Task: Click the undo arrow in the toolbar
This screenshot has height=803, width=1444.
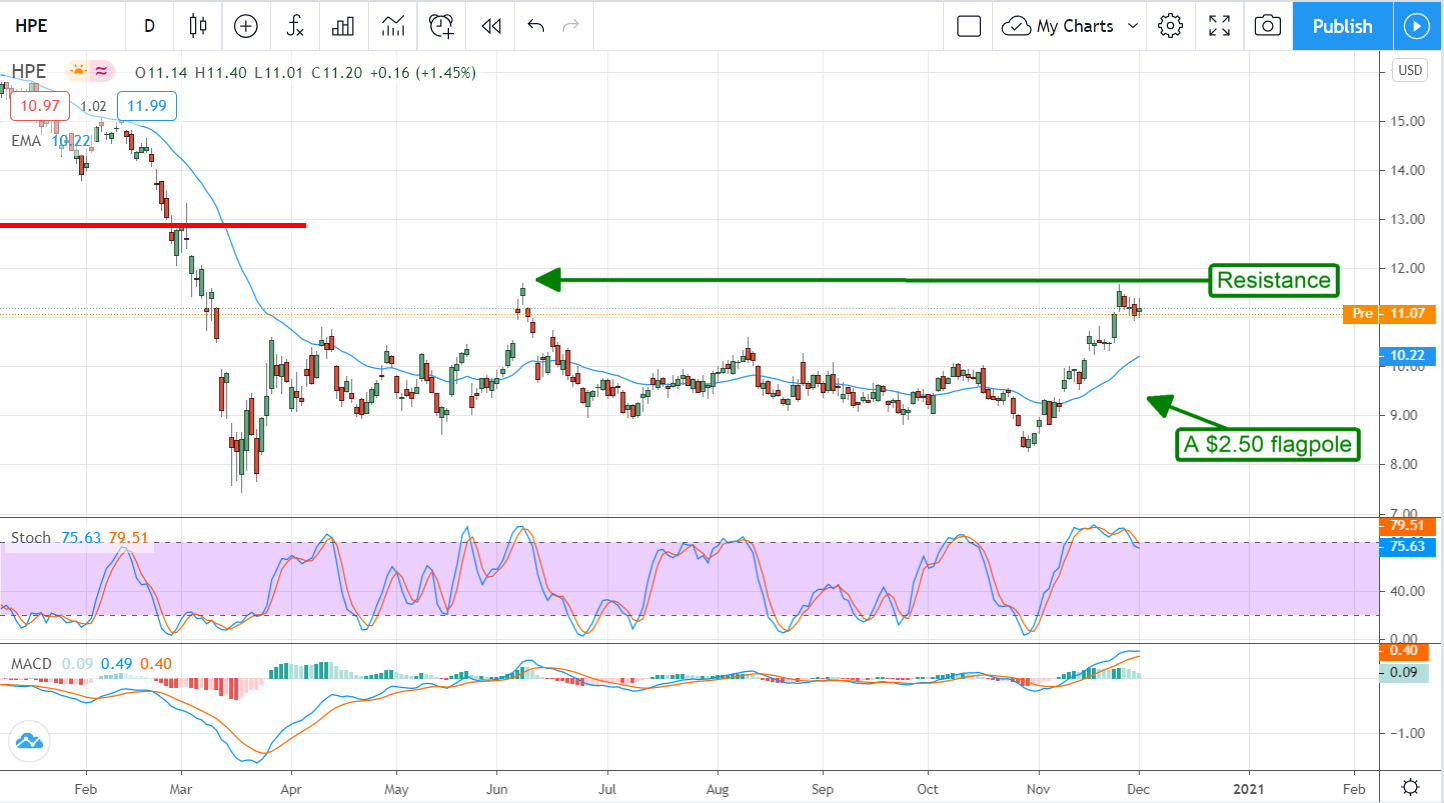Action: coord(536,26)
